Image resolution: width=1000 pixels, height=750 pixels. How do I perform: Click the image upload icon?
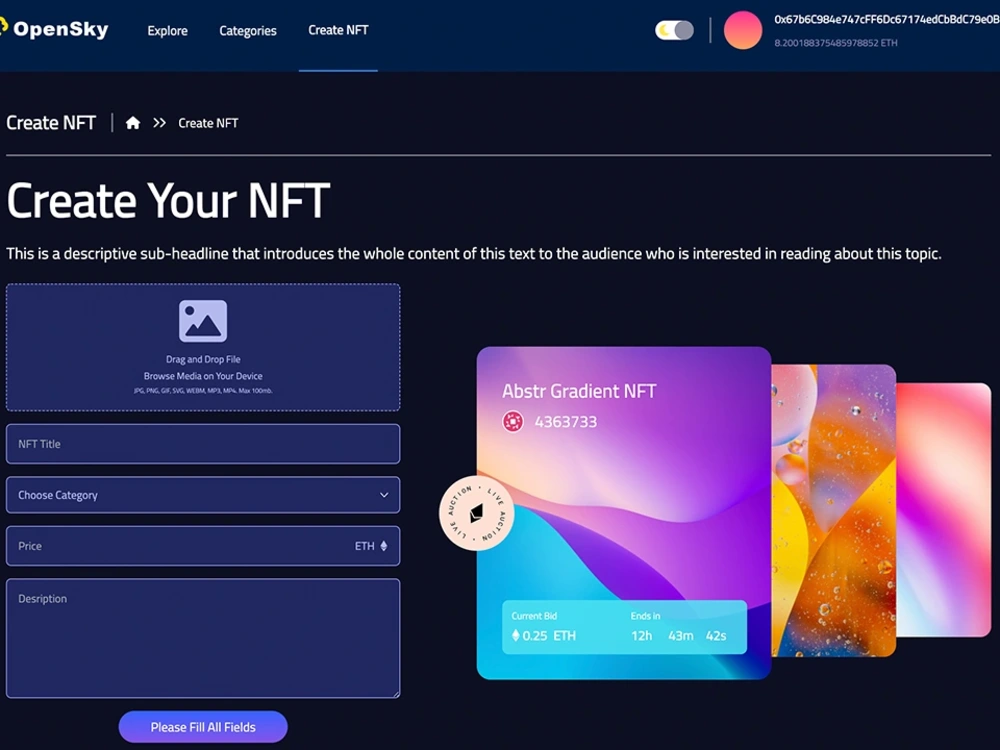[x=203, y=321]
